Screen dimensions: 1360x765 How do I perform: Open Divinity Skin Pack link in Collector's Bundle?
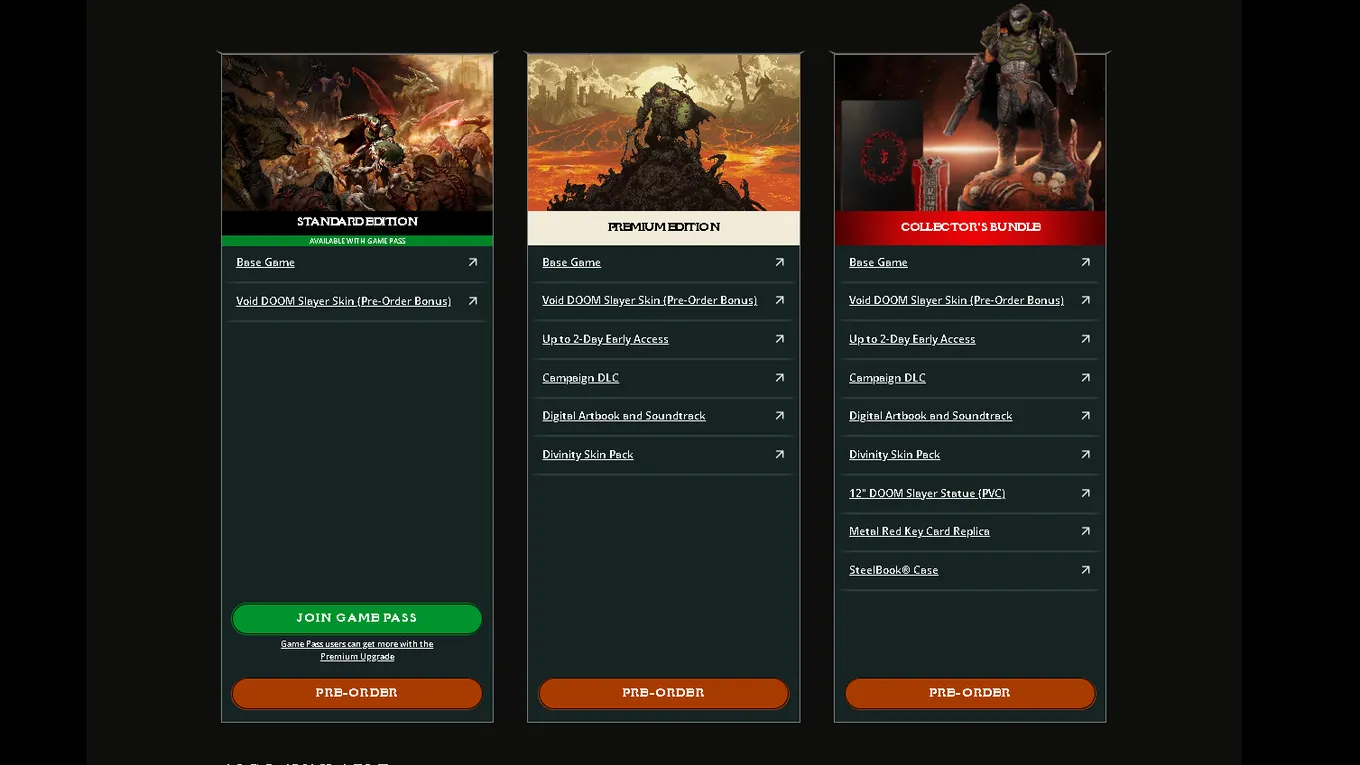(x=894, y=454)
